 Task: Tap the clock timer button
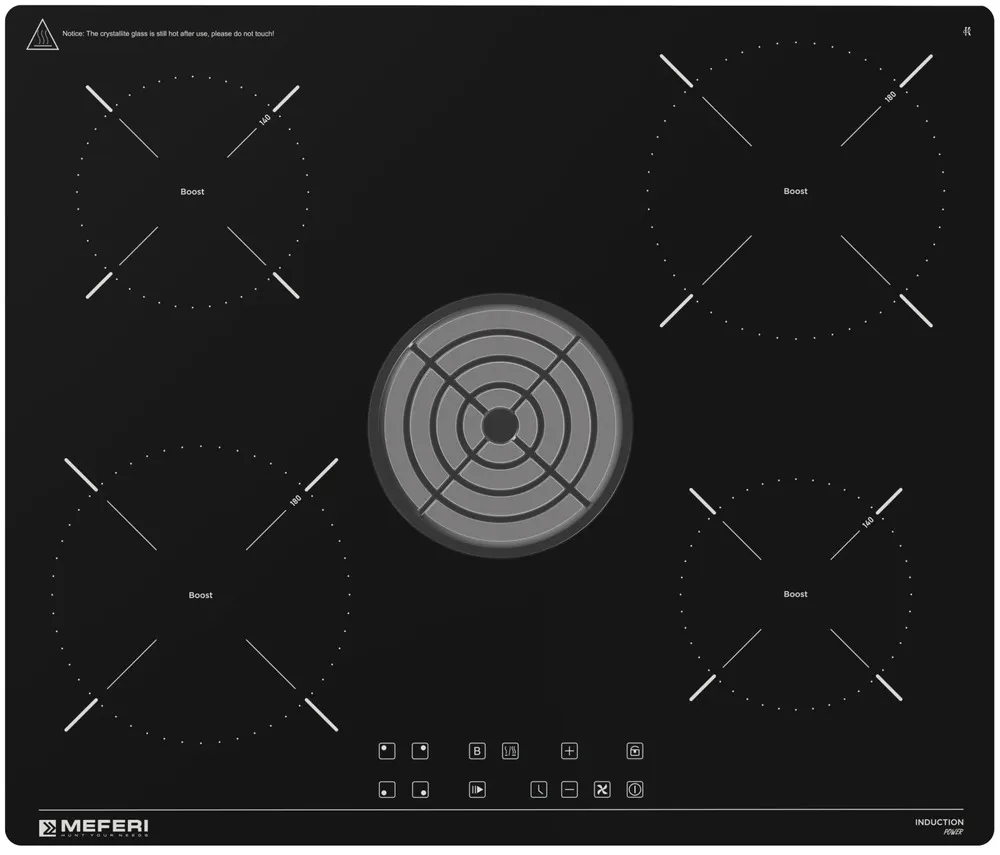[539, 790]
